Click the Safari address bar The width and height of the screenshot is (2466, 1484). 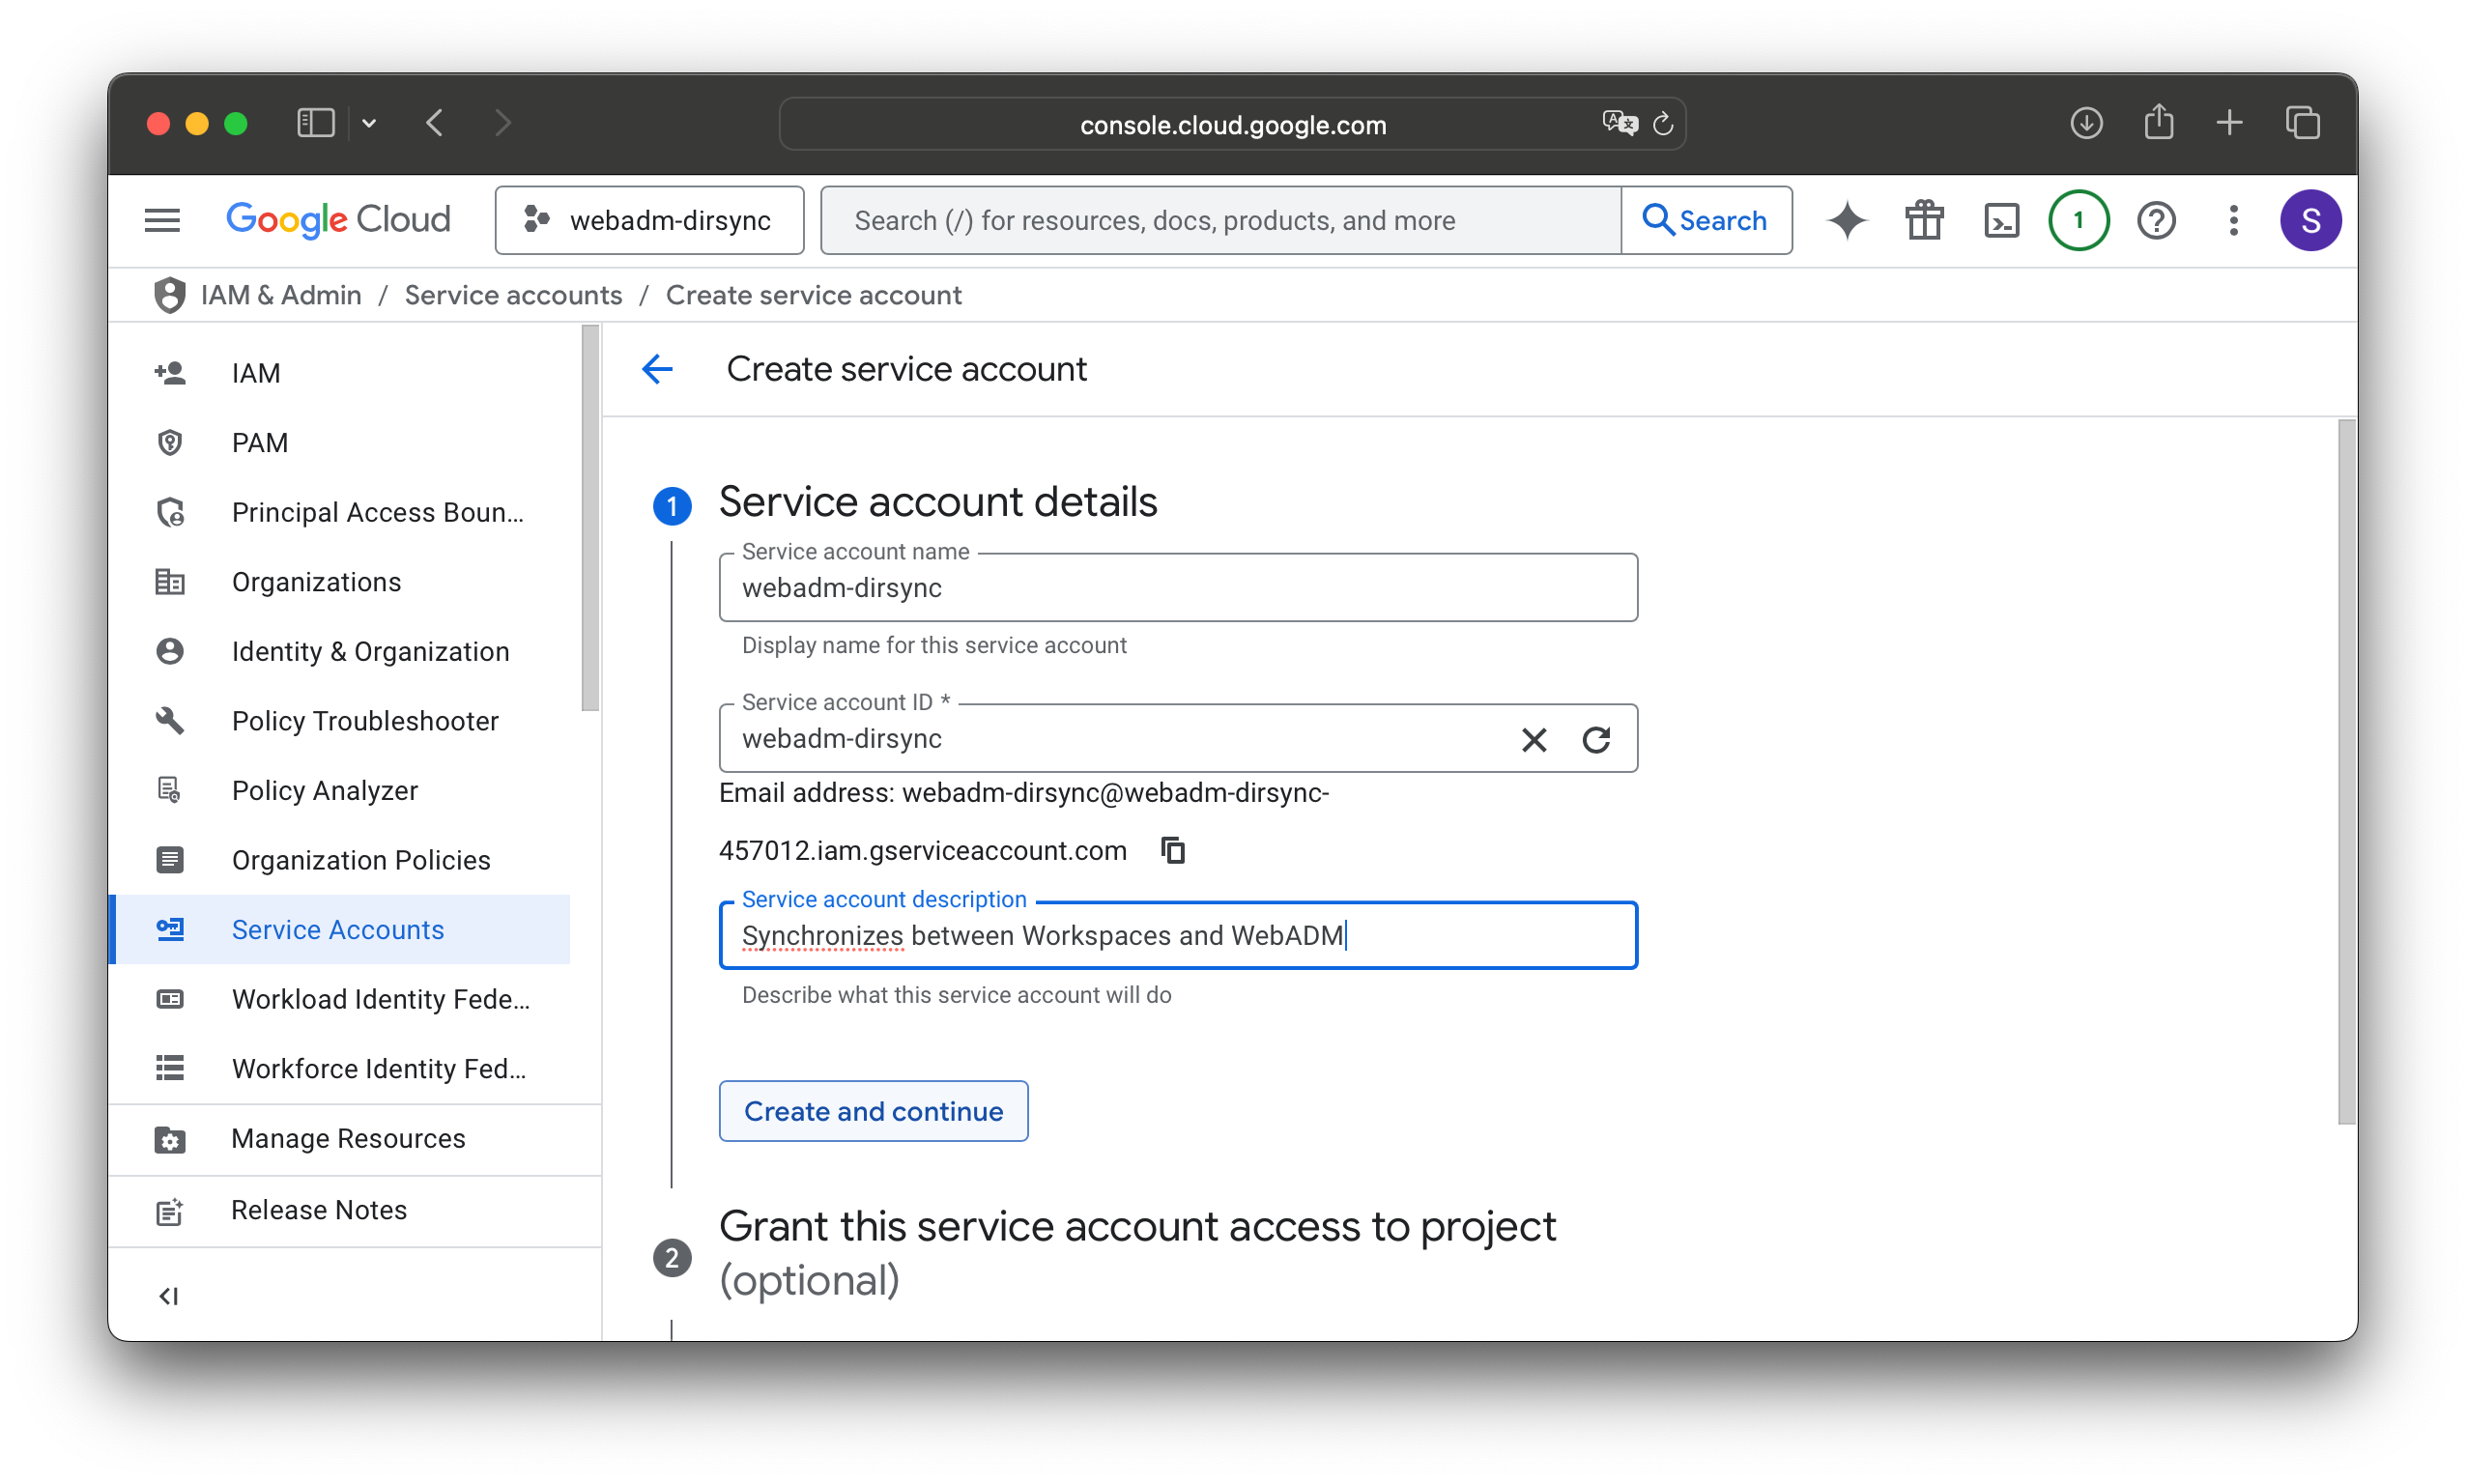[1232, 124]
